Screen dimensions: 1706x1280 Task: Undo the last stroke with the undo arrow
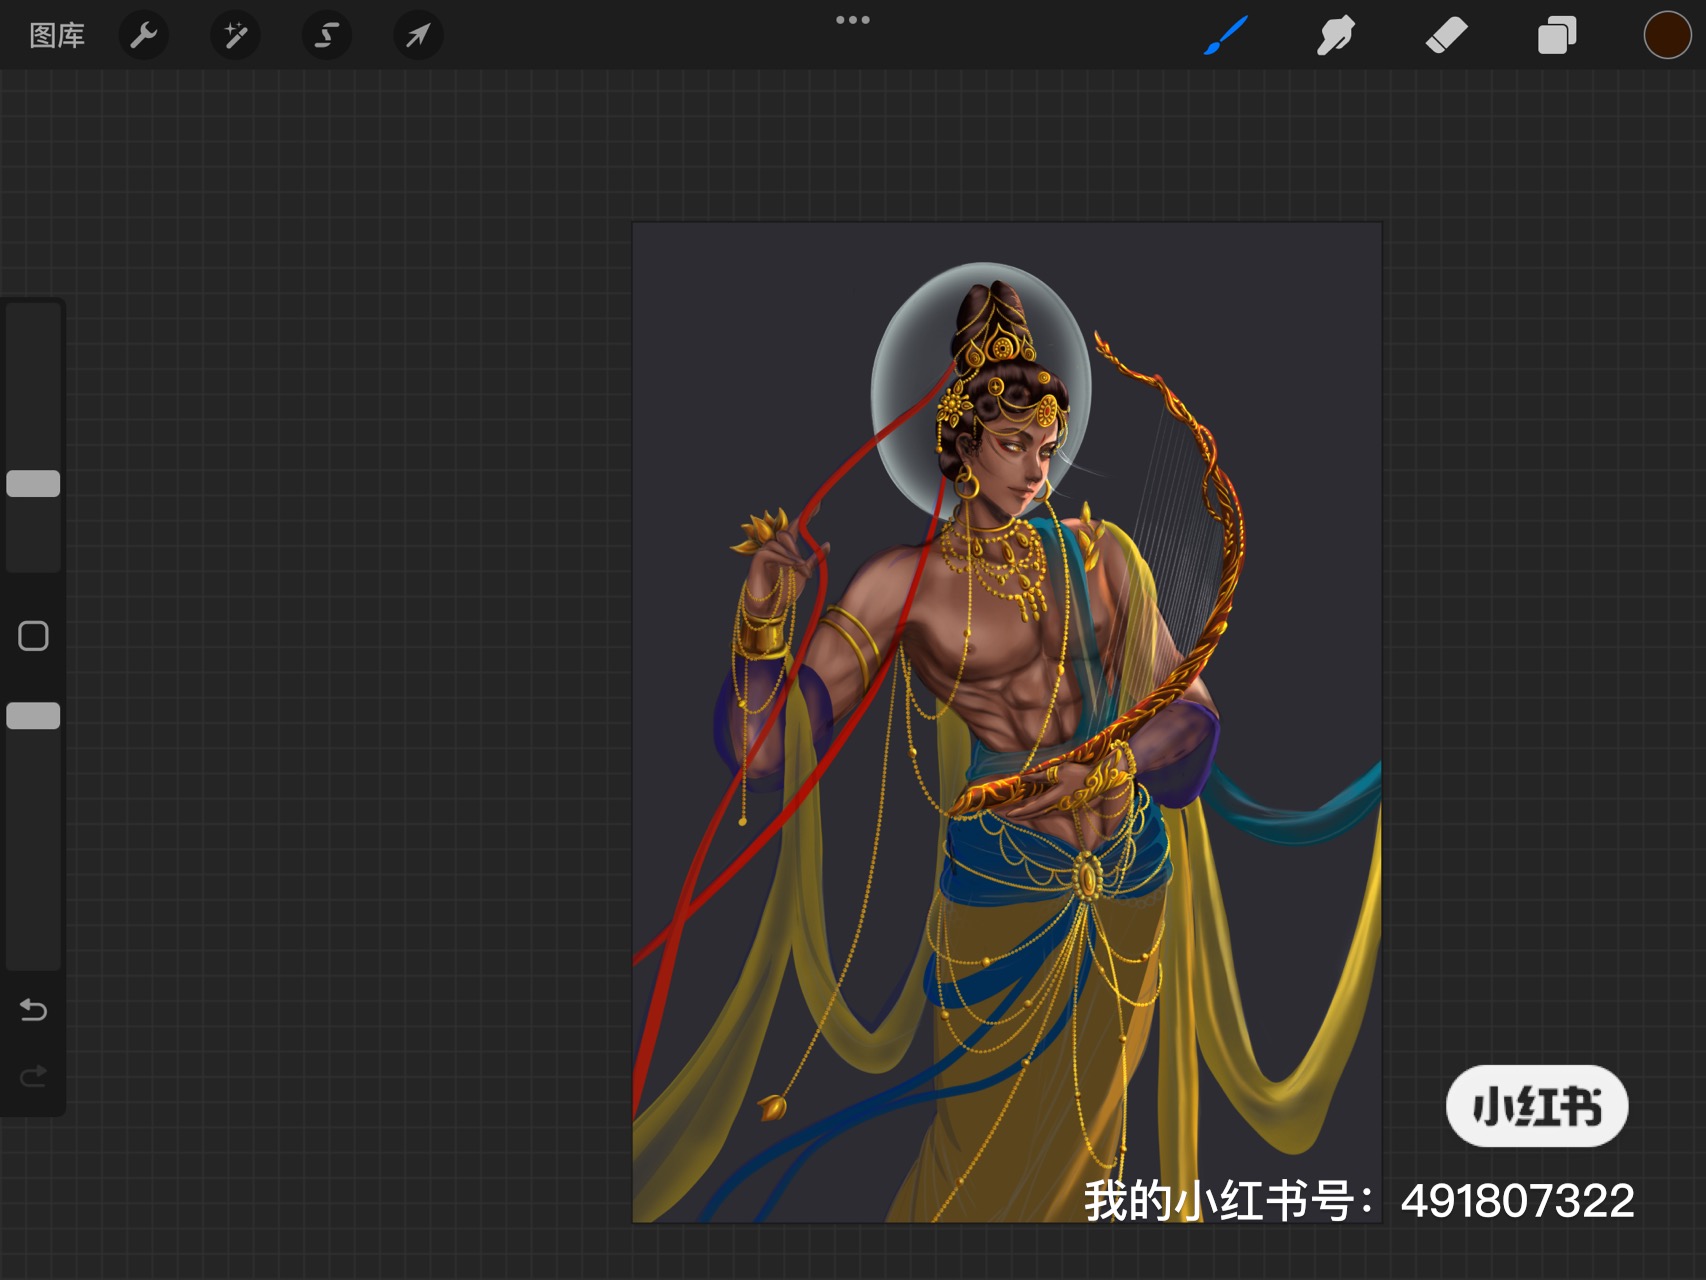tap(33, 1010)
